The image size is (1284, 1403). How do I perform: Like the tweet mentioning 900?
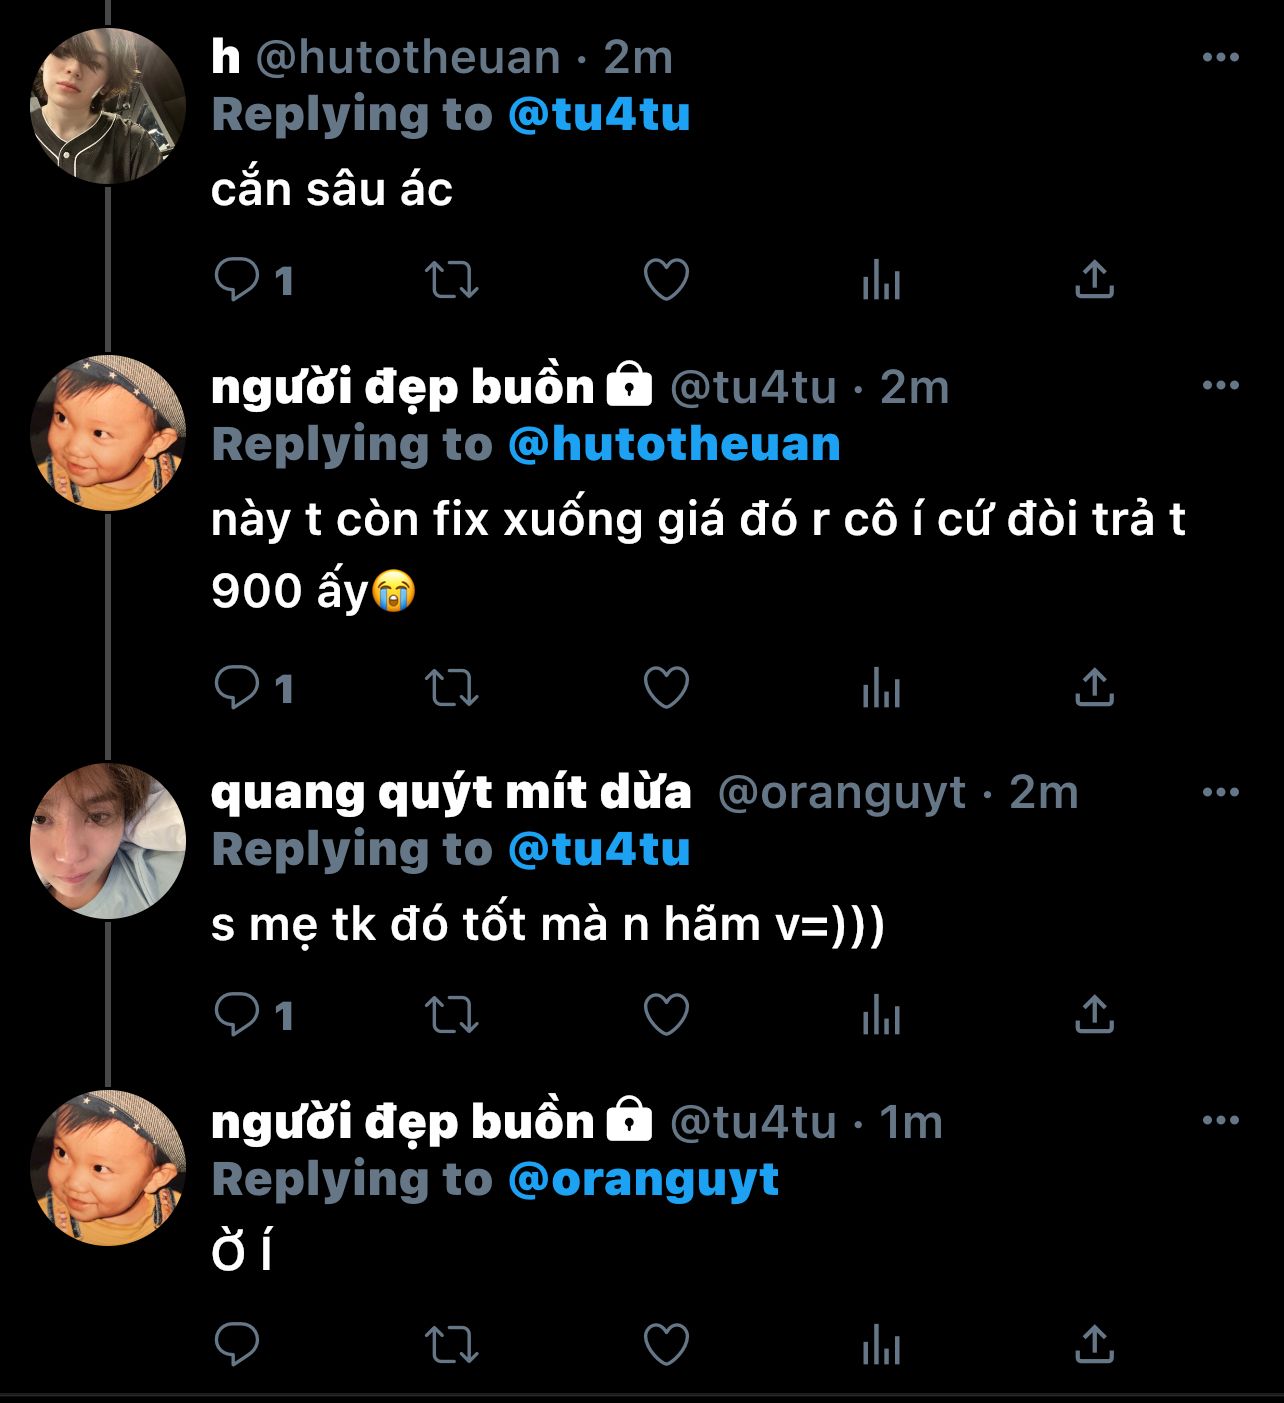pos(666,688)
